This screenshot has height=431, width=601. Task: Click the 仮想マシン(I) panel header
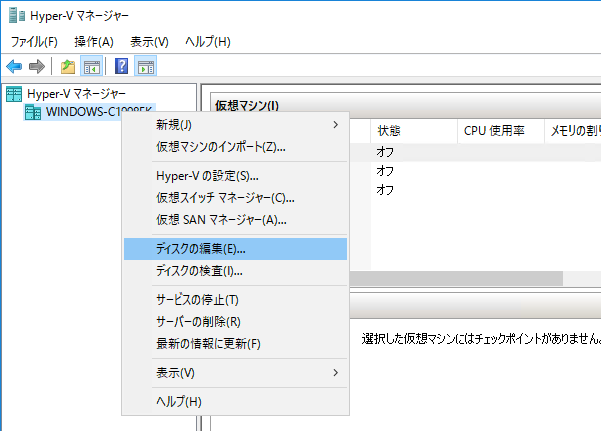(406, 105)
